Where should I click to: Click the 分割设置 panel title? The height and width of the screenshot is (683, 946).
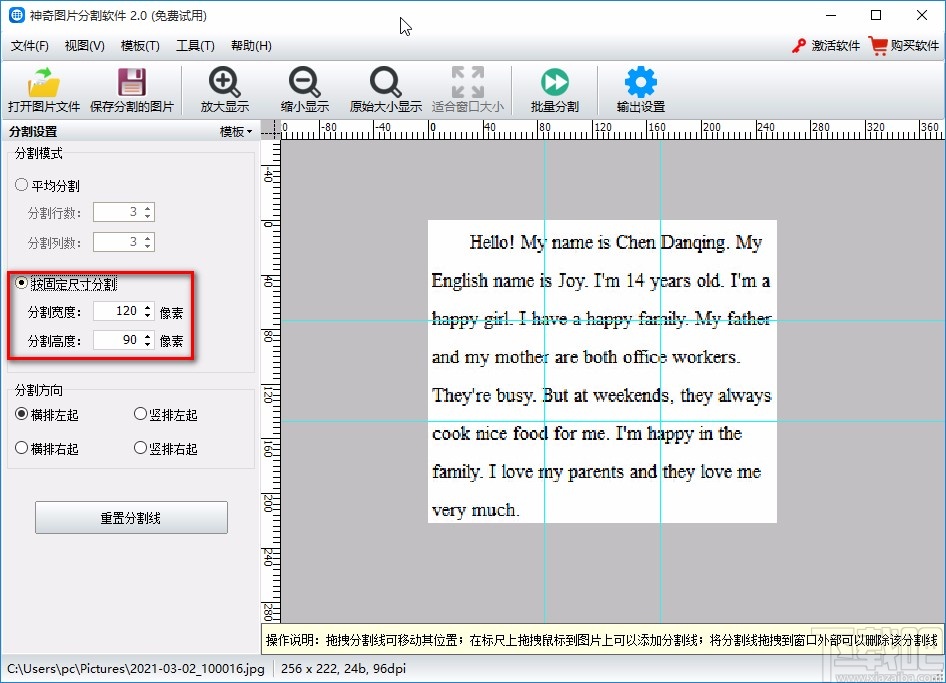click(33, 132)
